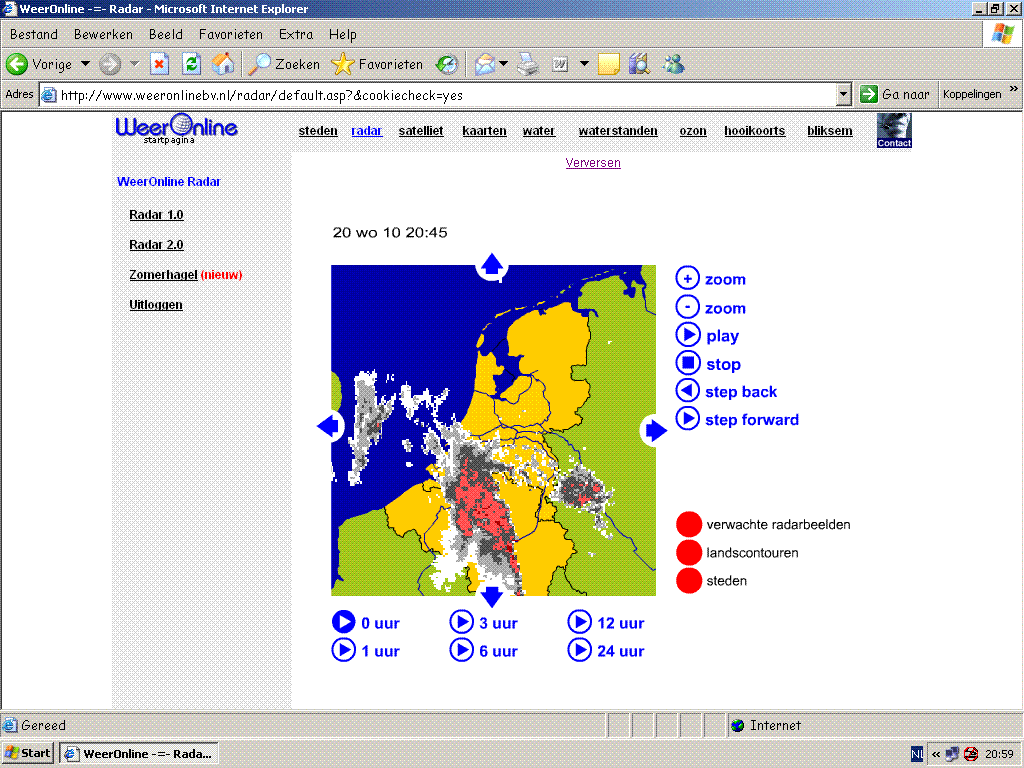Screen dimensions: 1024x768
Task: Open the Favorieten menu
Action: (x=231, y=34)
